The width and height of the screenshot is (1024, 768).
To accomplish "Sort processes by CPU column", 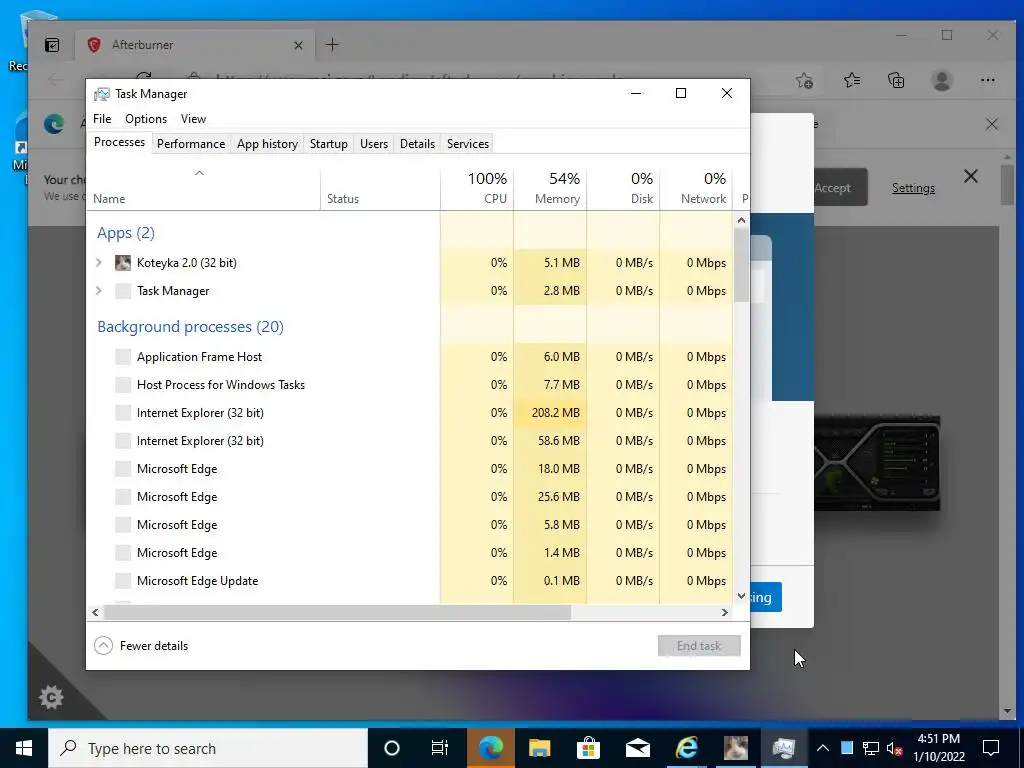I will pyautogui.click(x=477, y=188).
